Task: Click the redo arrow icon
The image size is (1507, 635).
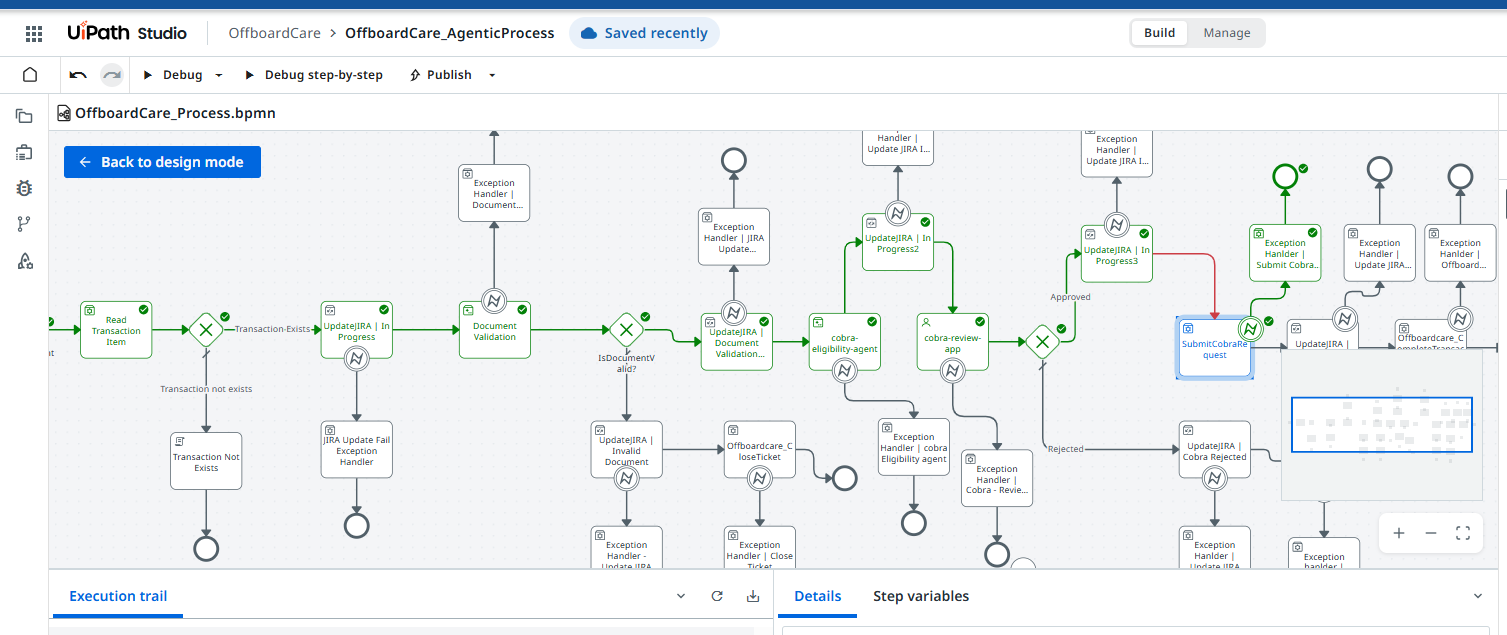Action: (112, 75)
